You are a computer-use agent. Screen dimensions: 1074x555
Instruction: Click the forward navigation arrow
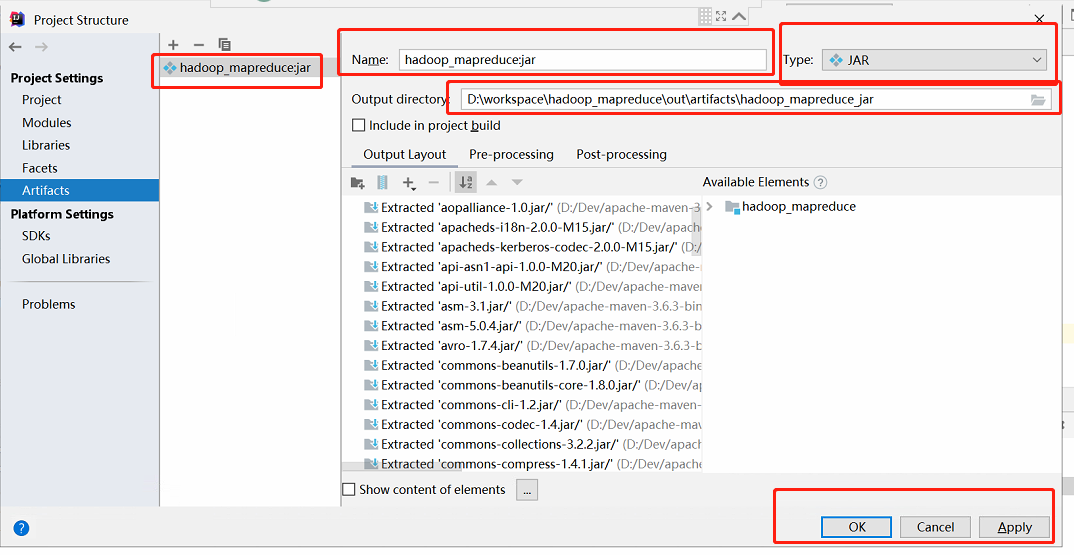point(41,47)
